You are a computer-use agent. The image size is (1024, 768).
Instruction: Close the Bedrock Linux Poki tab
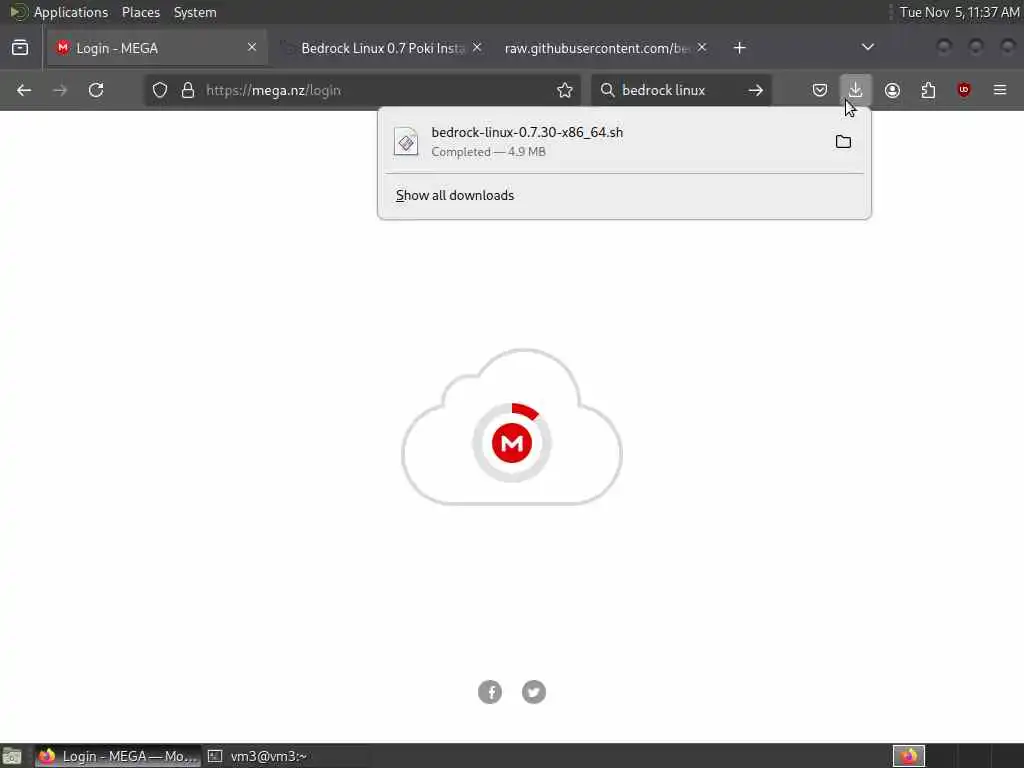tap(477, 47)
